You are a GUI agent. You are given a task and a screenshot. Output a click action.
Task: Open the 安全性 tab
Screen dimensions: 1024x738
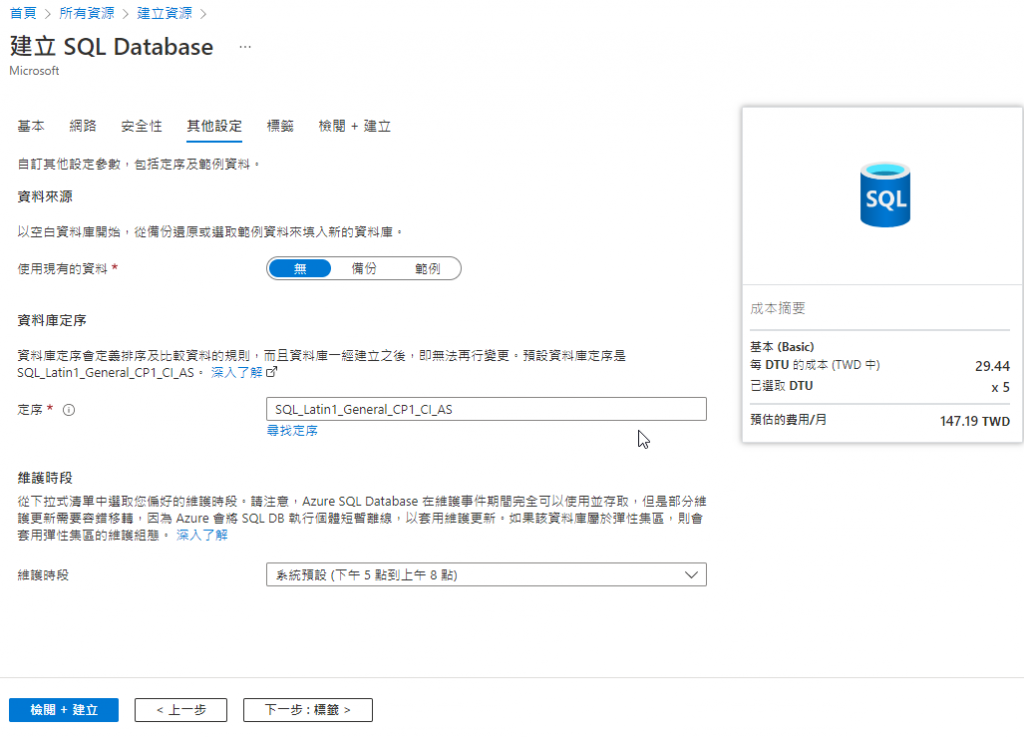click(141, 126)
